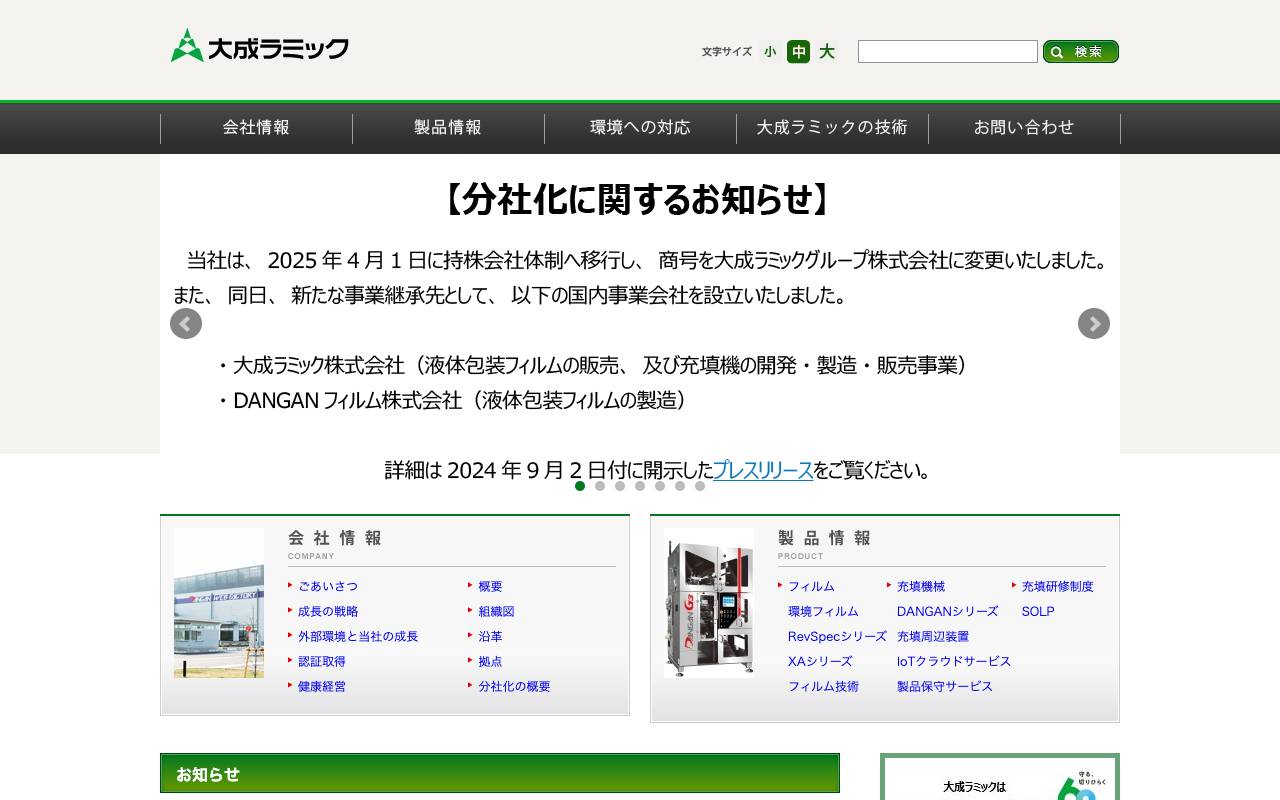Open the 製品情報 navigation menu
Viewport: 1280px width, 800px height.
point(448,128)
